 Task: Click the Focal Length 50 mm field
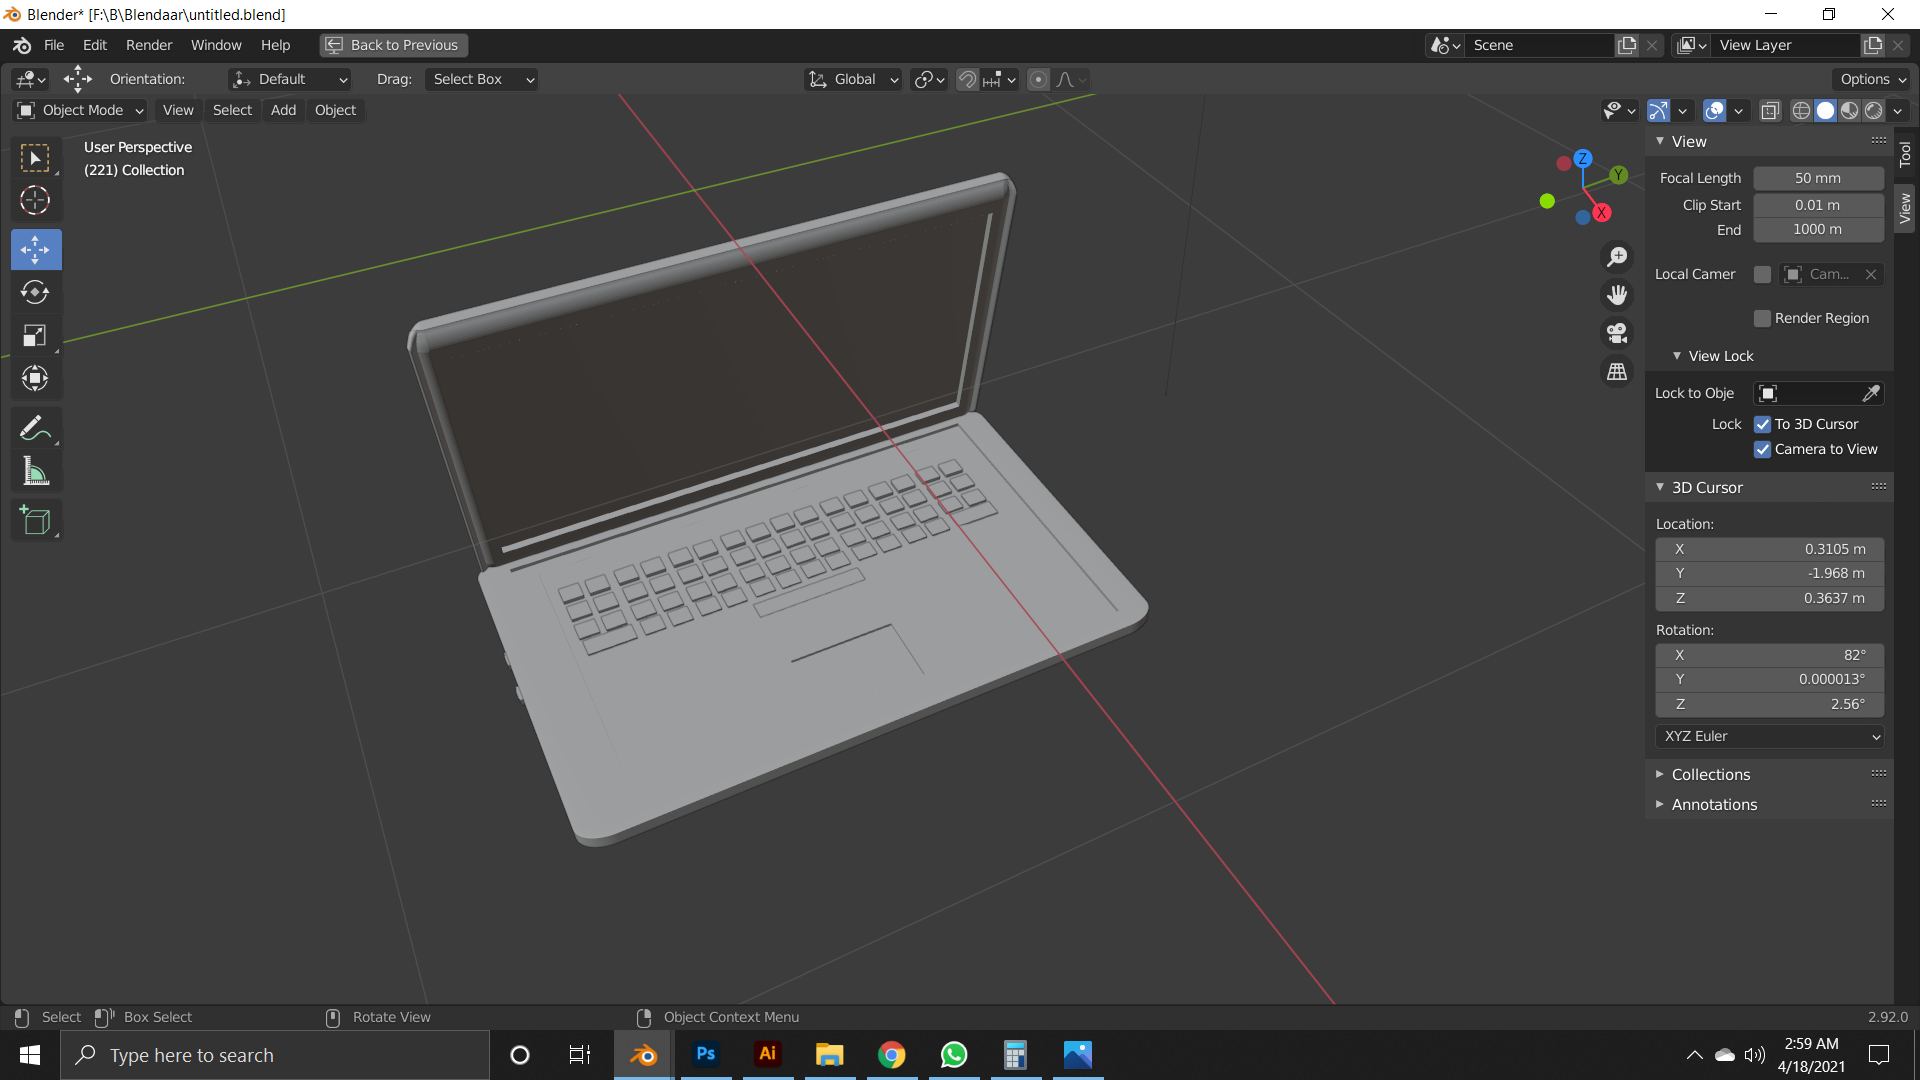click(1817, 178)
